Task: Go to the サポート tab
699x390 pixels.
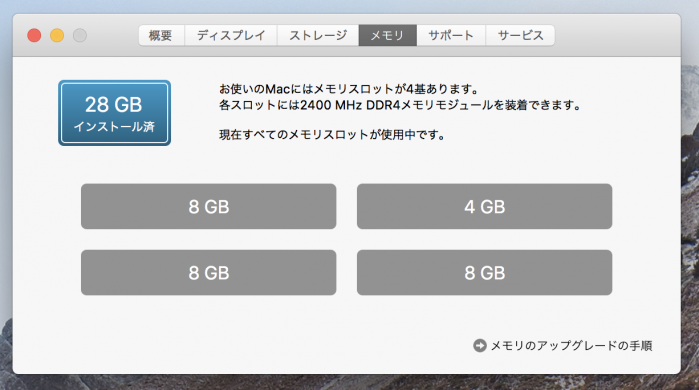Action: tap(451, 35)
